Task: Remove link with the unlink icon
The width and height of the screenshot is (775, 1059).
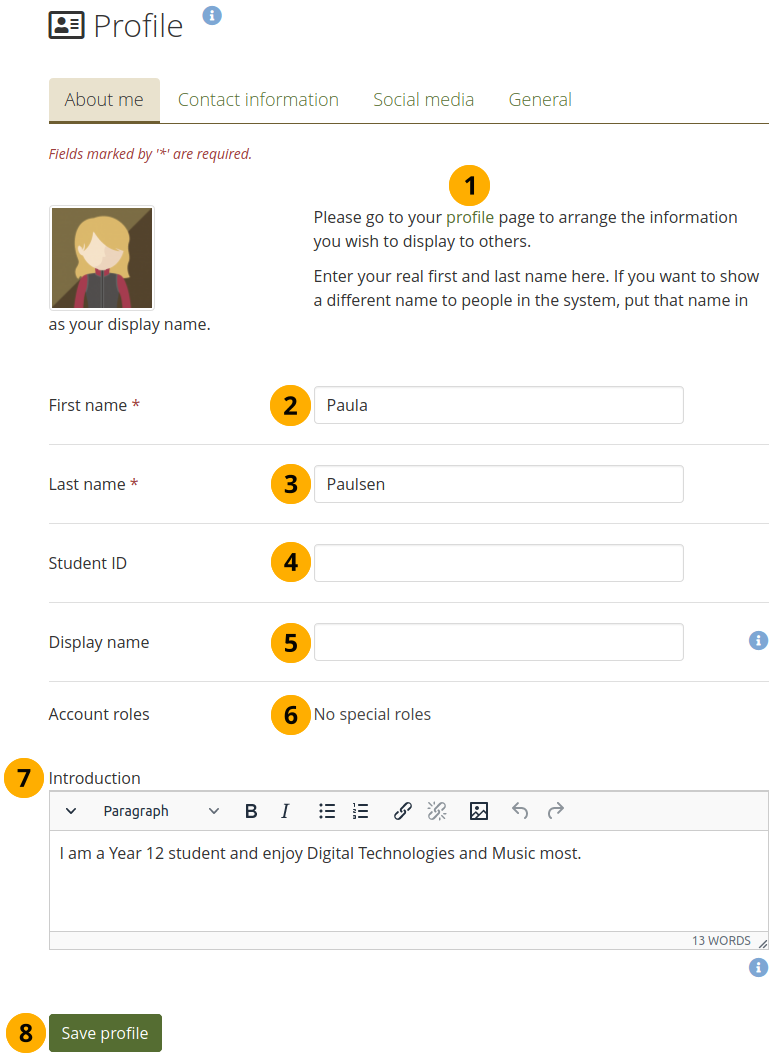Action: [x=437, y=811]
